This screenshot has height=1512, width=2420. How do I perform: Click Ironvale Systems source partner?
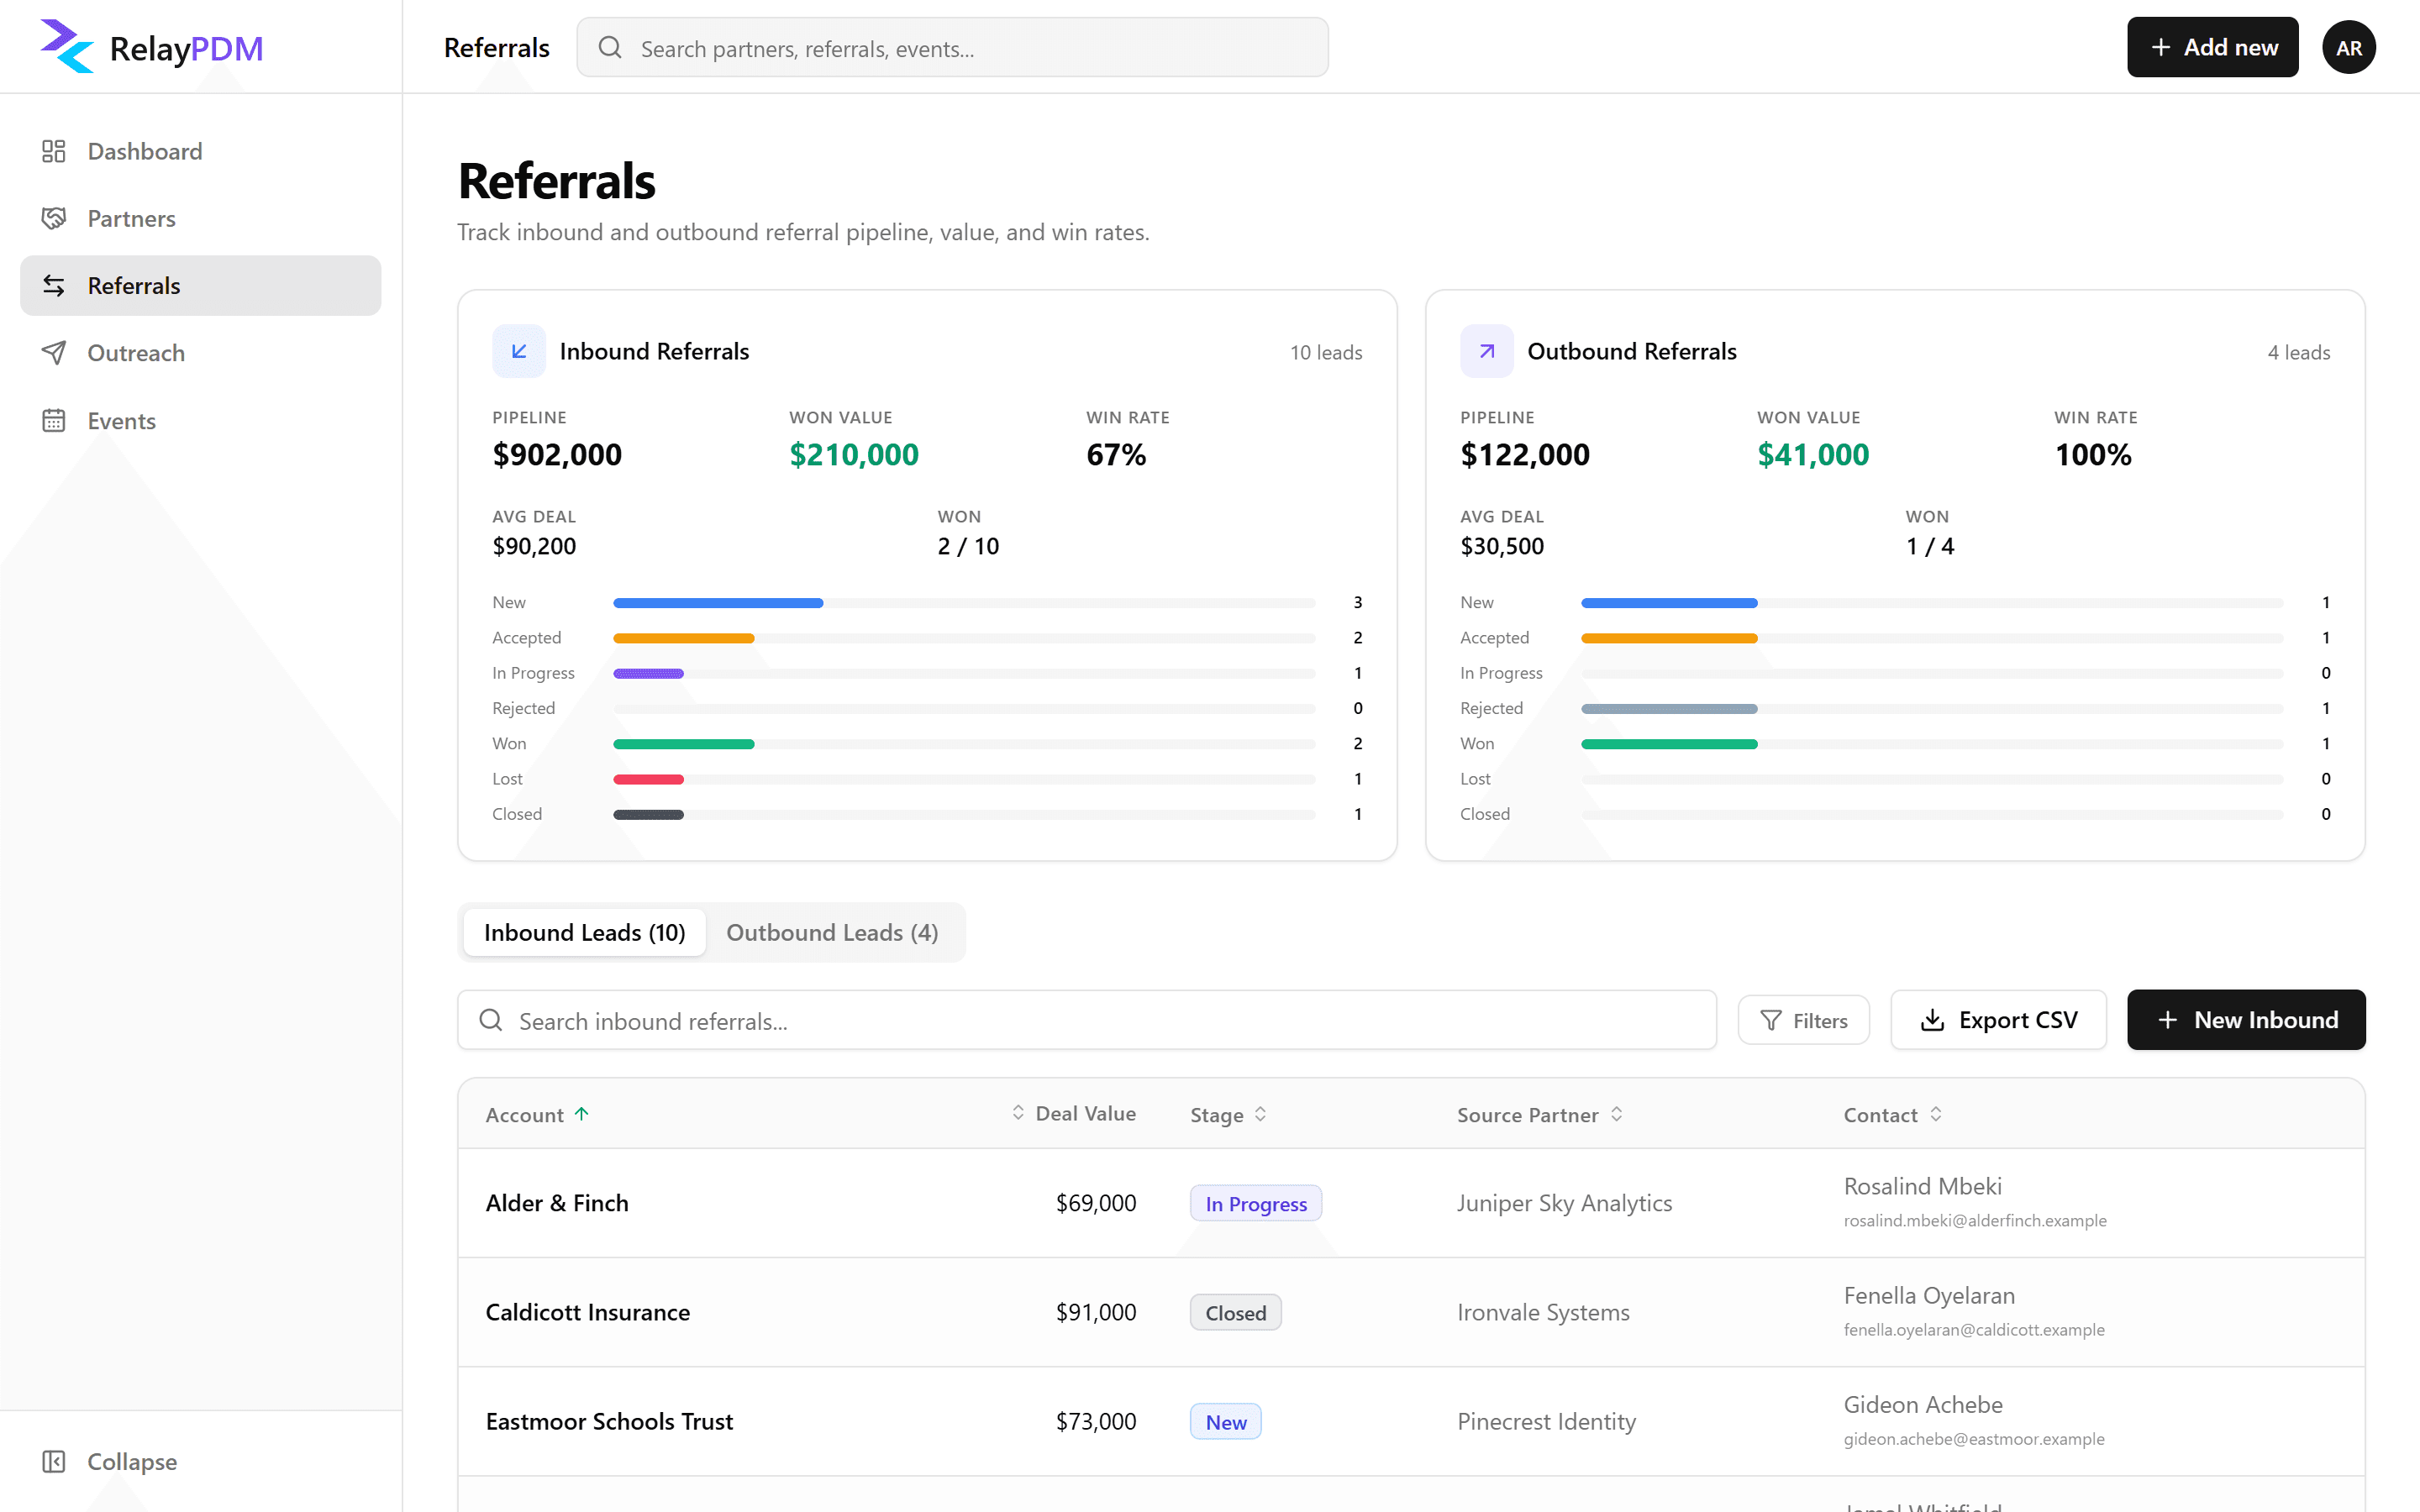pyautogui.click(x=1543, y=1312)
